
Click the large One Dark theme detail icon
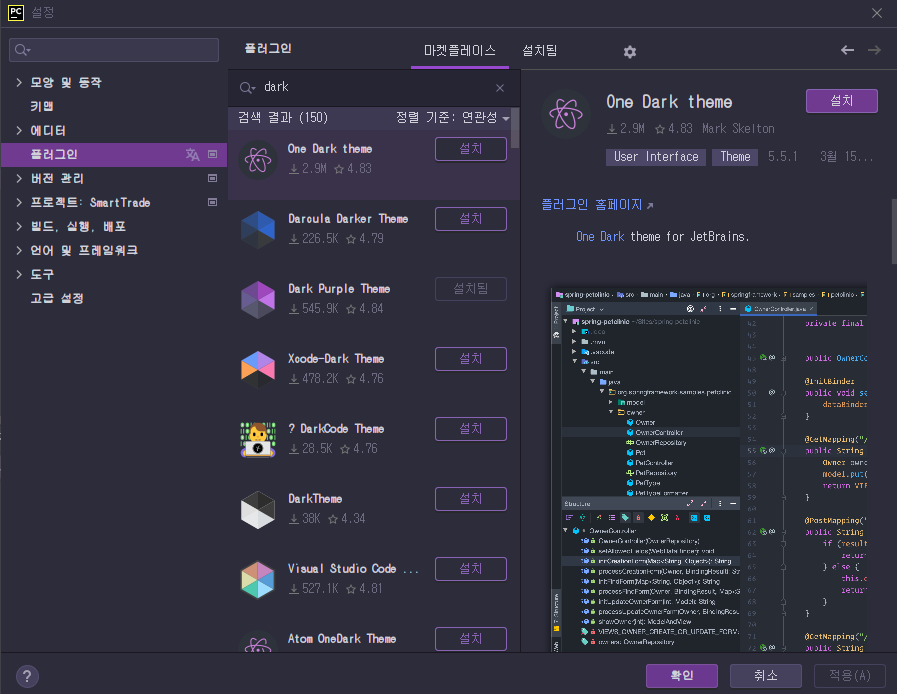click(566, 114)
